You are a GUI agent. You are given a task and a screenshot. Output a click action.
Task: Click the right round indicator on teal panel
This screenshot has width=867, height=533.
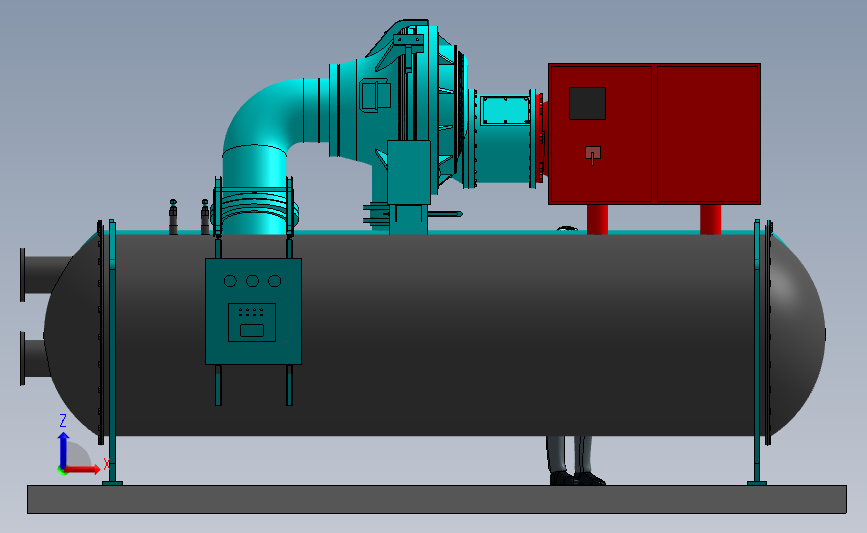(274, 281)
